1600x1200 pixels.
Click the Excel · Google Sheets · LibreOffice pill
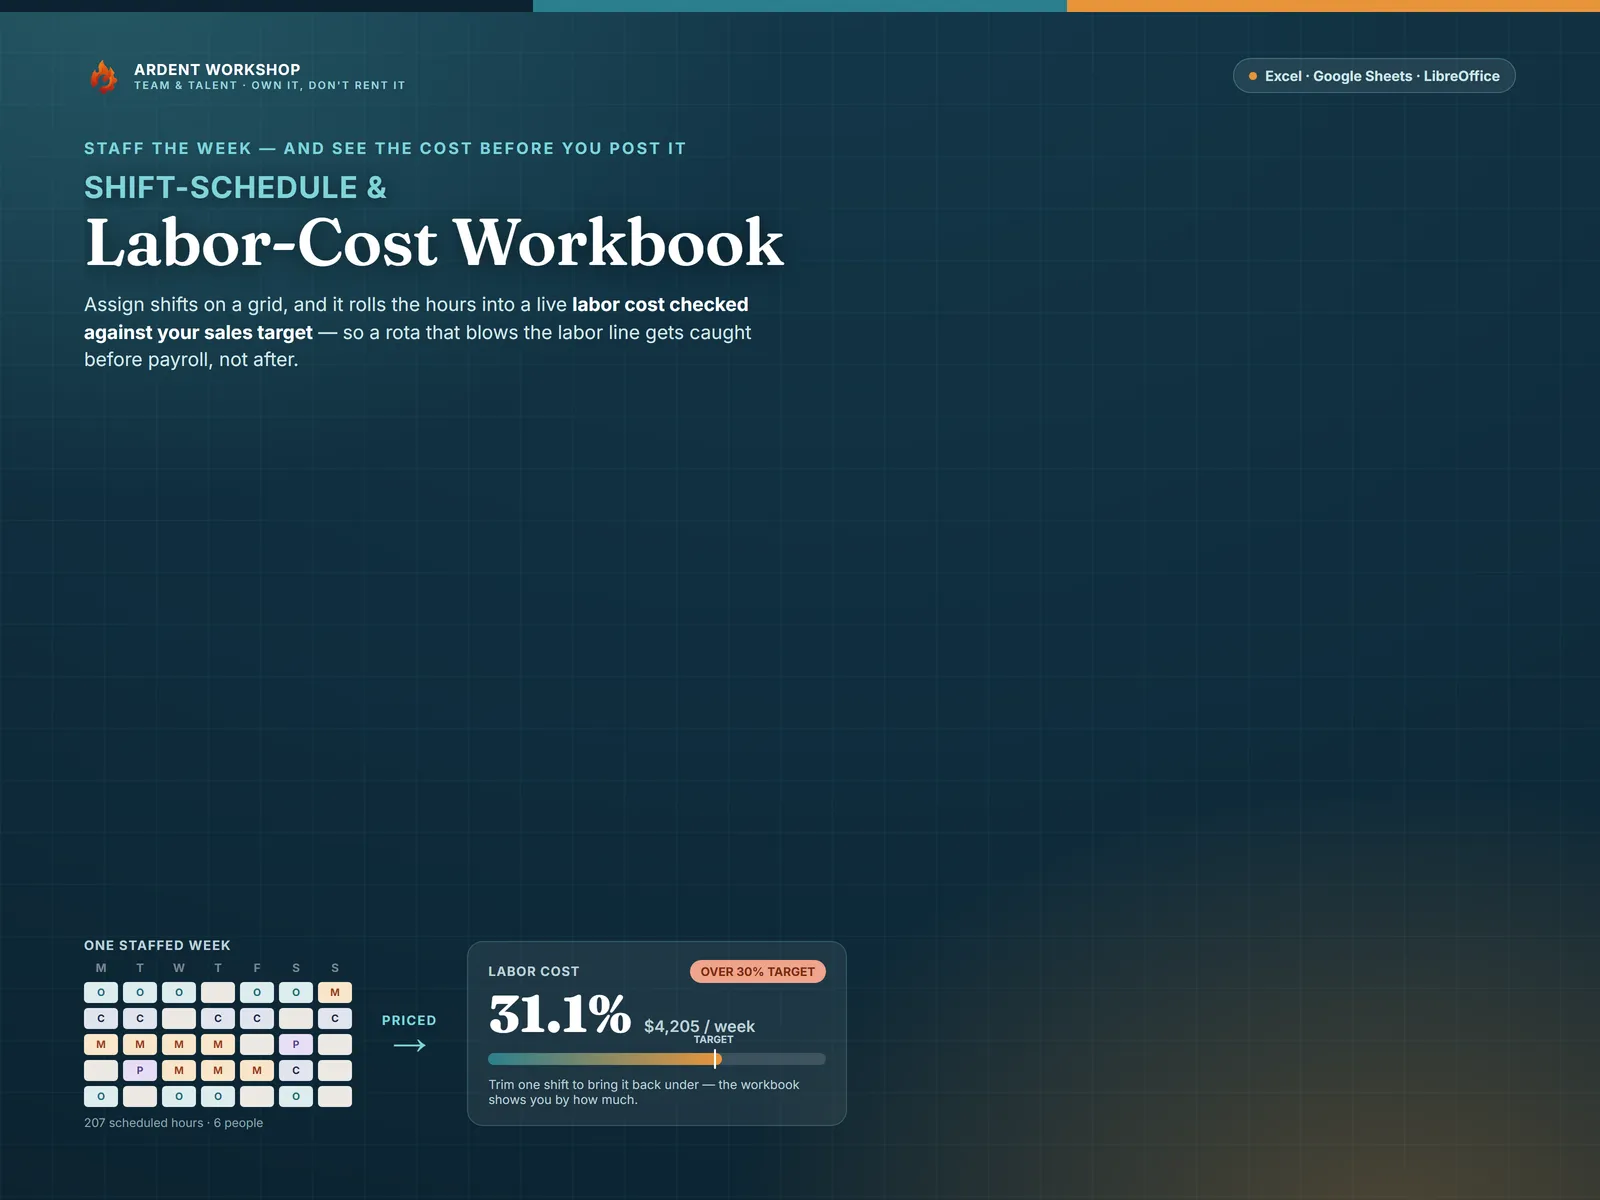pos(1374,76)
